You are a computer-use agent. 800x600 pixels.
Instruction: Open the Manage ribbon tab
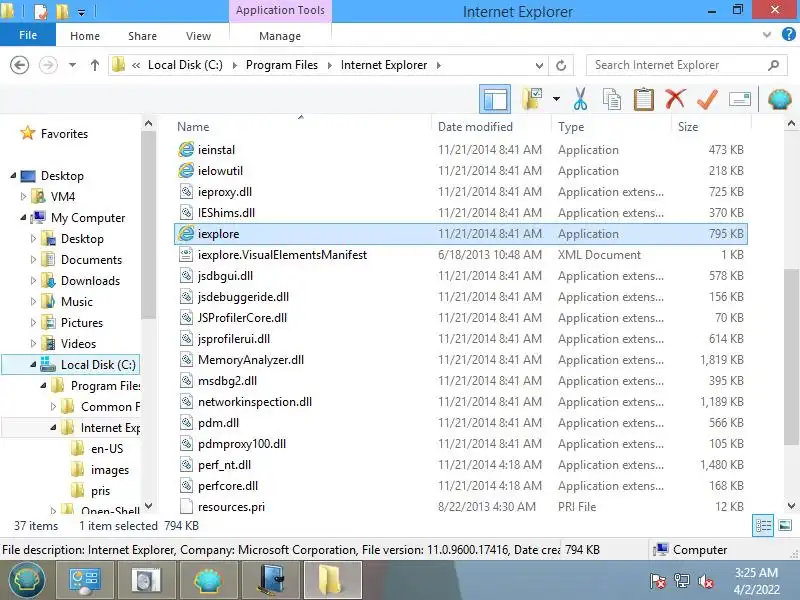(x=280, y=36)
